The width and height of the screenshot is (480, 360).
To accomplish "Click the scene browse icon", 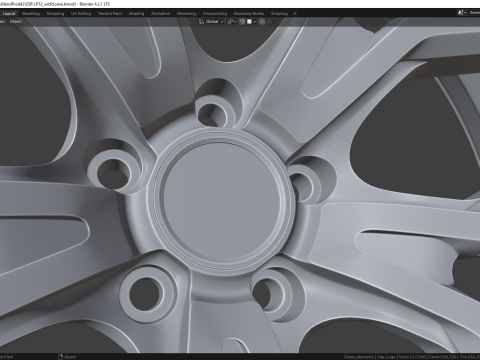I will (x=461, y=13).
